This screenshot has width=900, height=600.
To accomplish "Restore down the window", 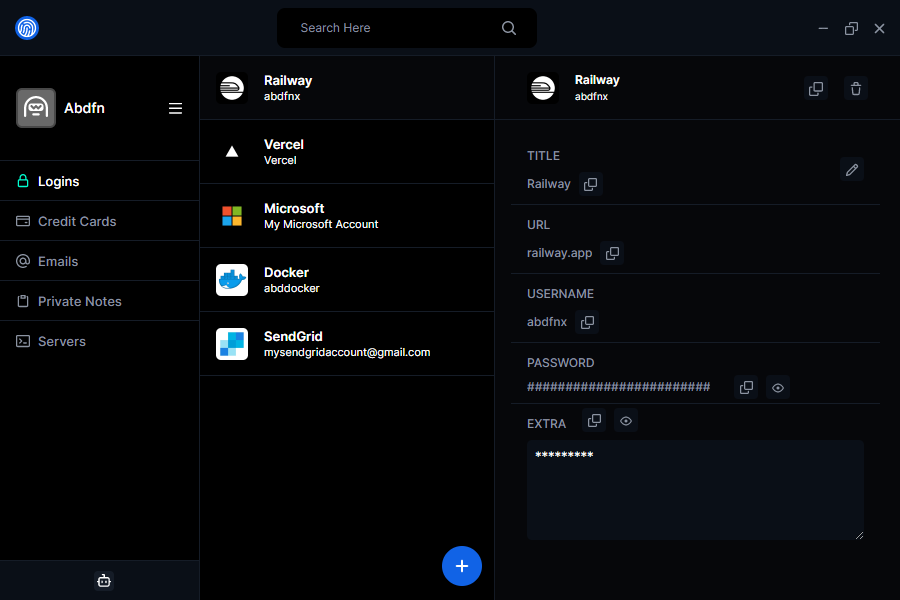I will click(851, 28).
